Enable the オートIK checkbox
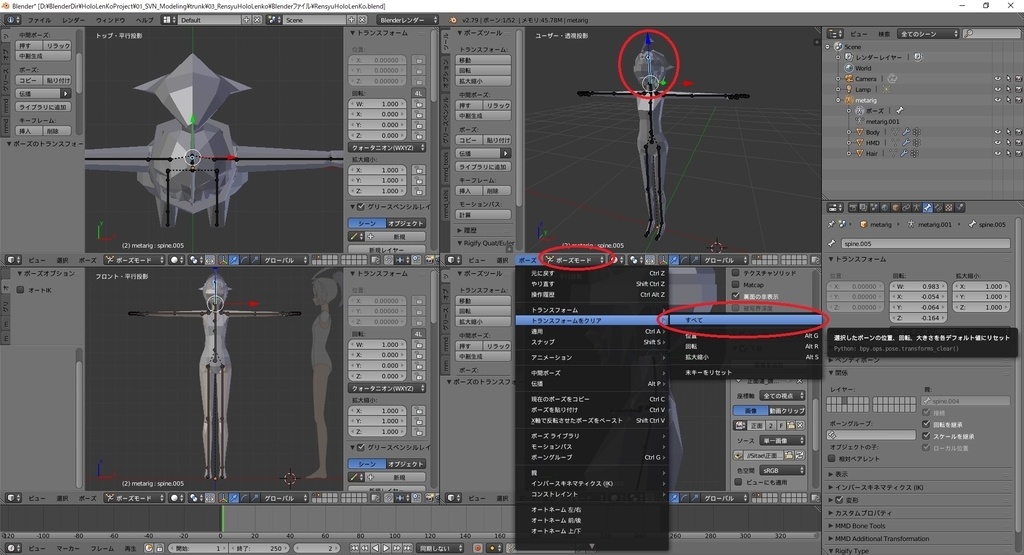 pyautogui.click(x=20, y=290)
